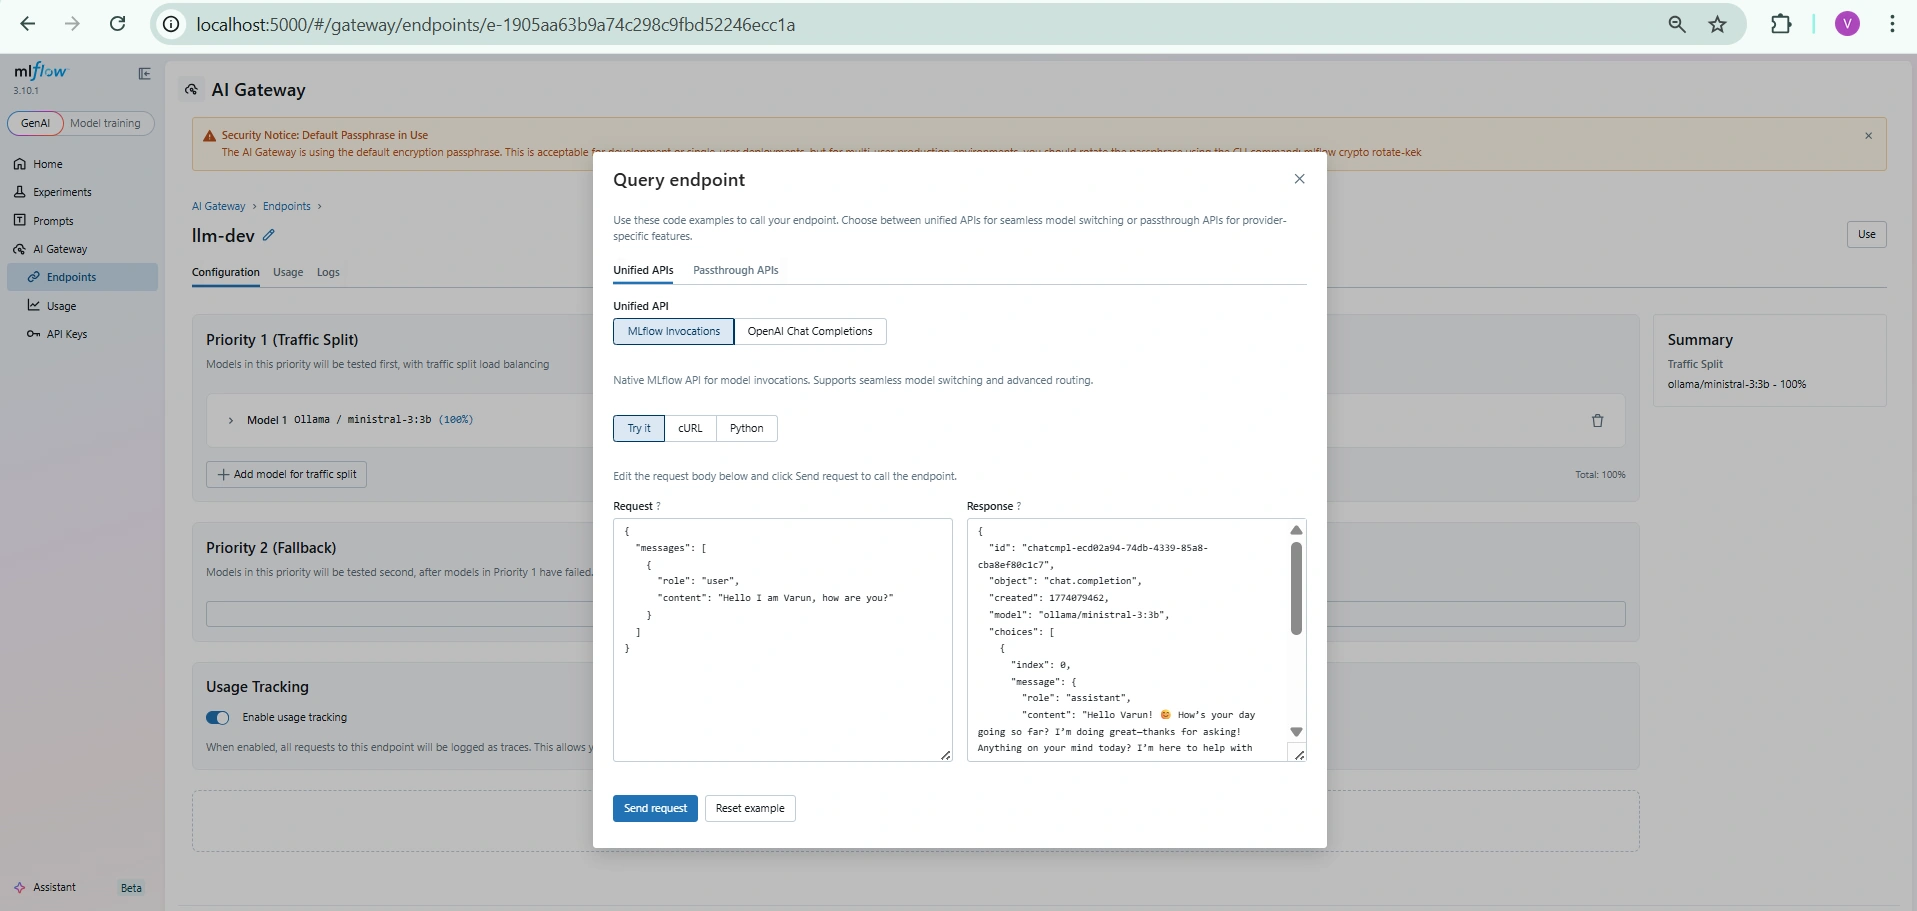Bookmark this page with star icon
This screenshot has width=1917, height=911.
(1718, 24)
